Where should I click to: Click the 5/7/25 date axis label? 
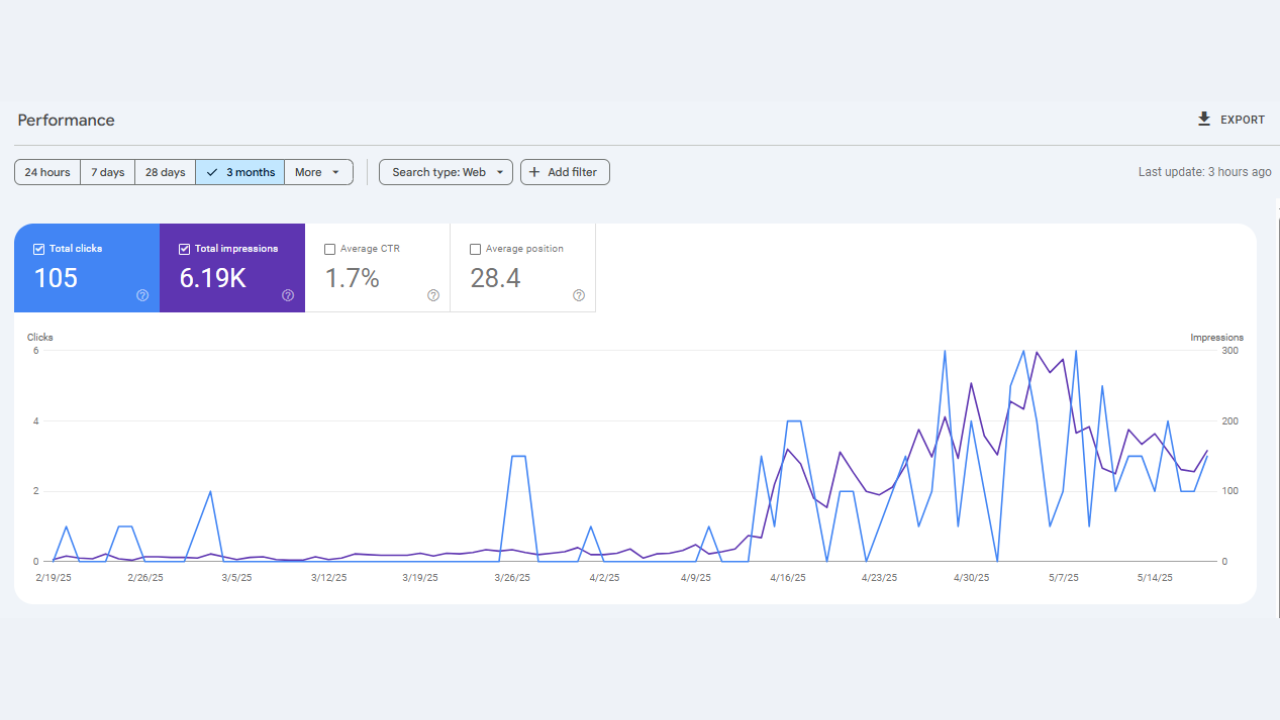tap(1063, 578)
